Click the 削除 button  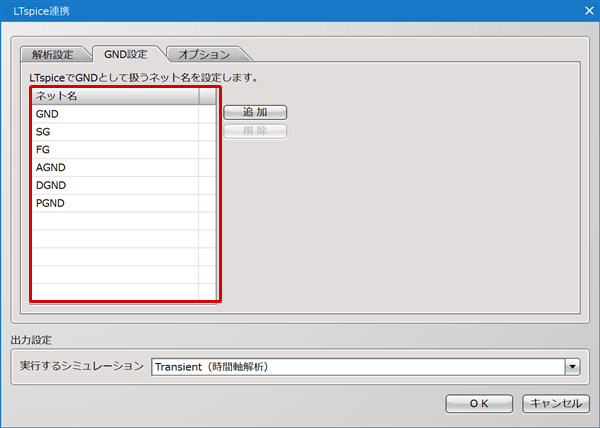tap(255, 131)
